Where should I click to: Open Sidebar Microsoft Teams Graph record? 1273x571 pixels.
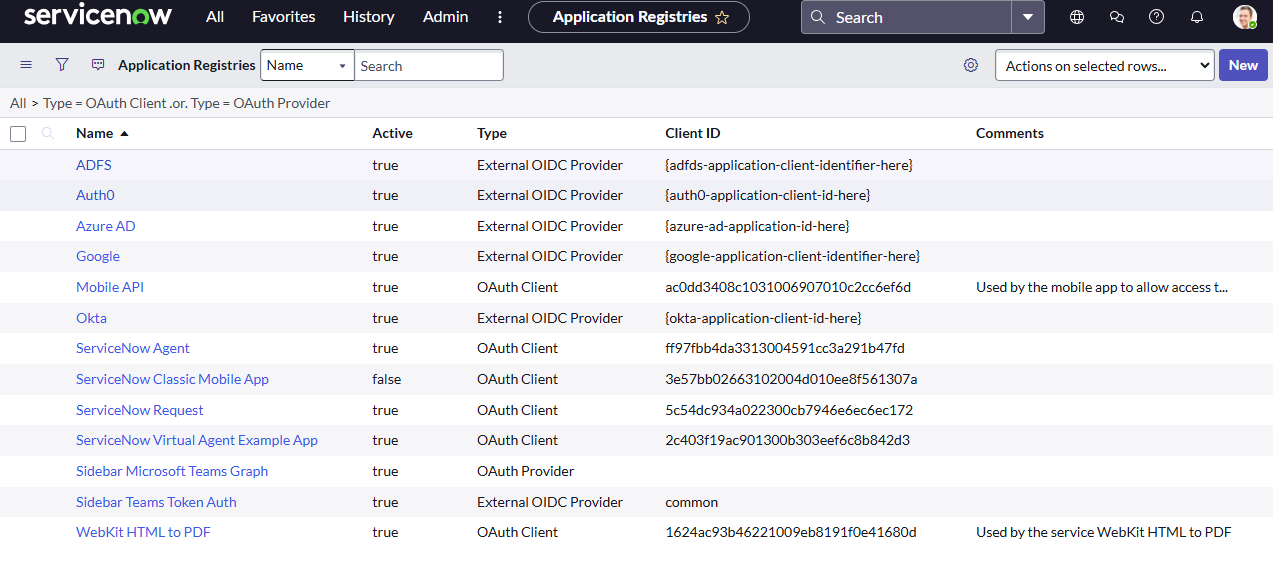coord(172,471)
